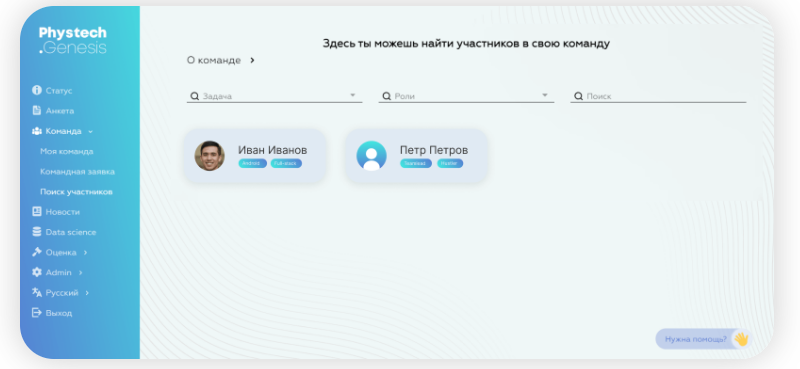The height and width of the screenshot is (369, 800).
Task: Click the Admin gear icon
Action: [36, 272]
